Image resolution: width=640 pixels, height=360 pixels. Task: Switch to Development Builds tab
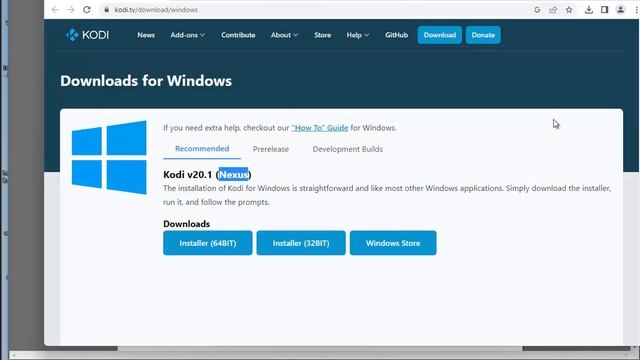point(348,149)
